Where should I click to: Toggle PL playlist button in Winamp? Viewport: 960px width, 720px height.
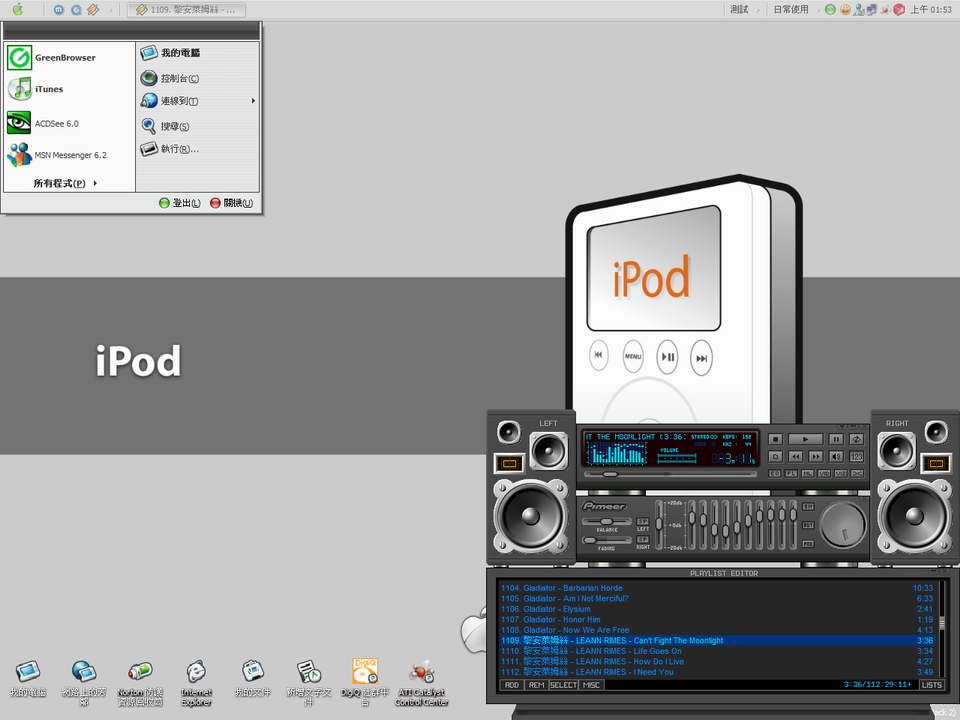pos(791,473)
